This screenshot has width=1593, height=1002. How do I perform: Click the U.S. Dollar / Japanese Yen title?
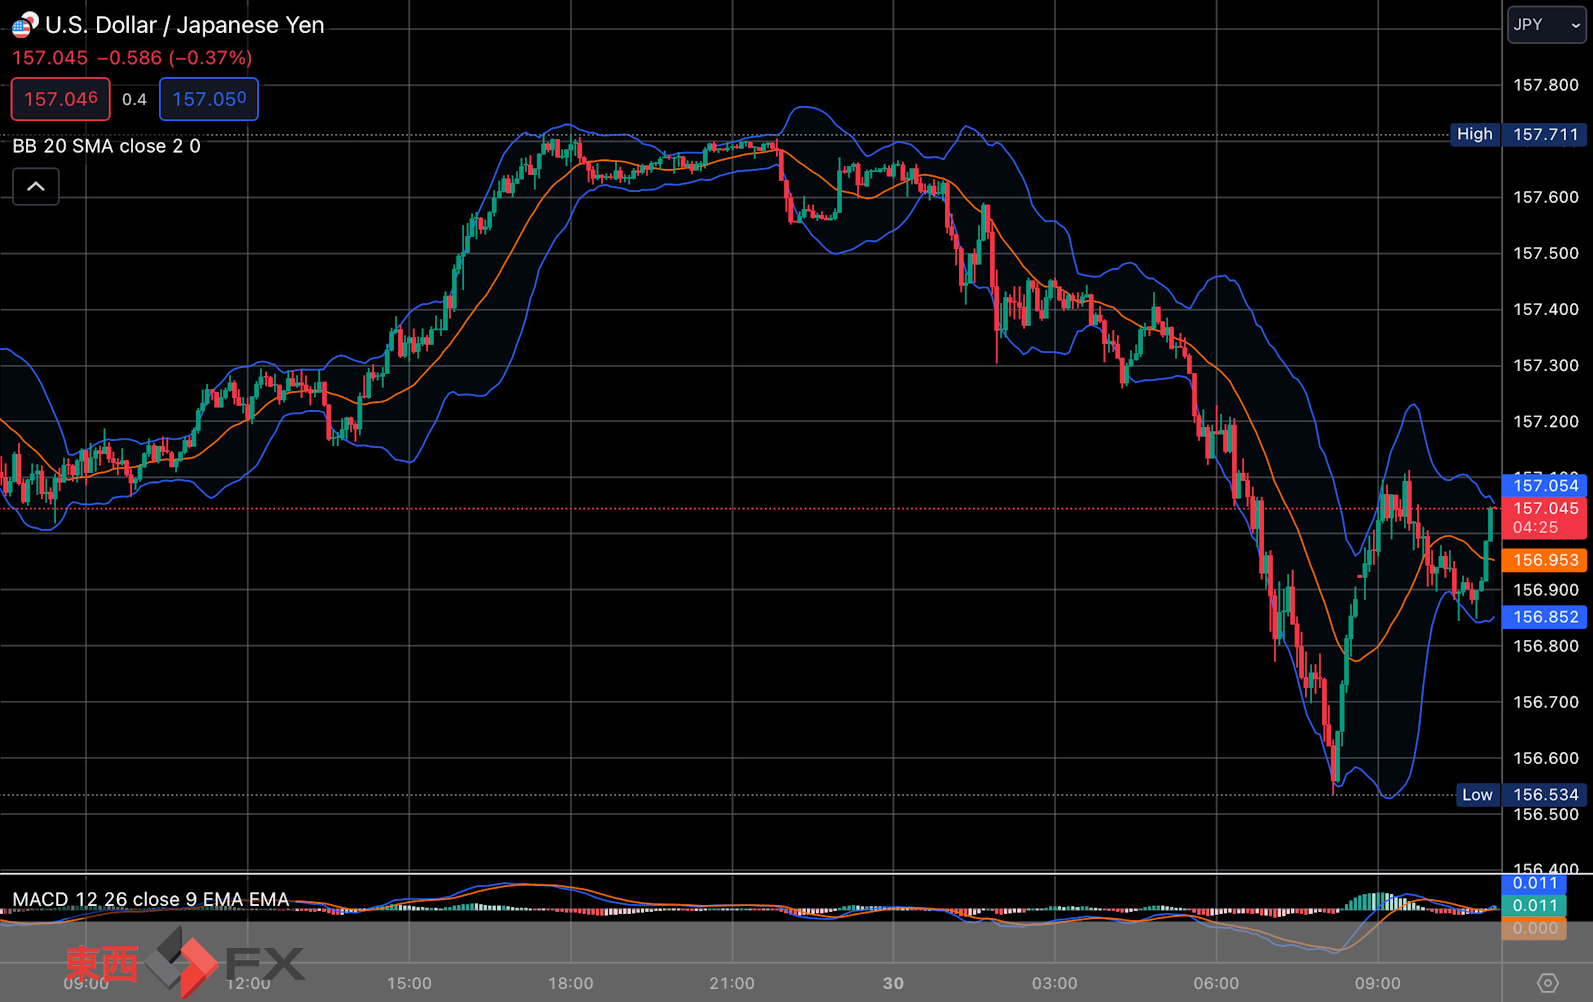tap(185, 25)
